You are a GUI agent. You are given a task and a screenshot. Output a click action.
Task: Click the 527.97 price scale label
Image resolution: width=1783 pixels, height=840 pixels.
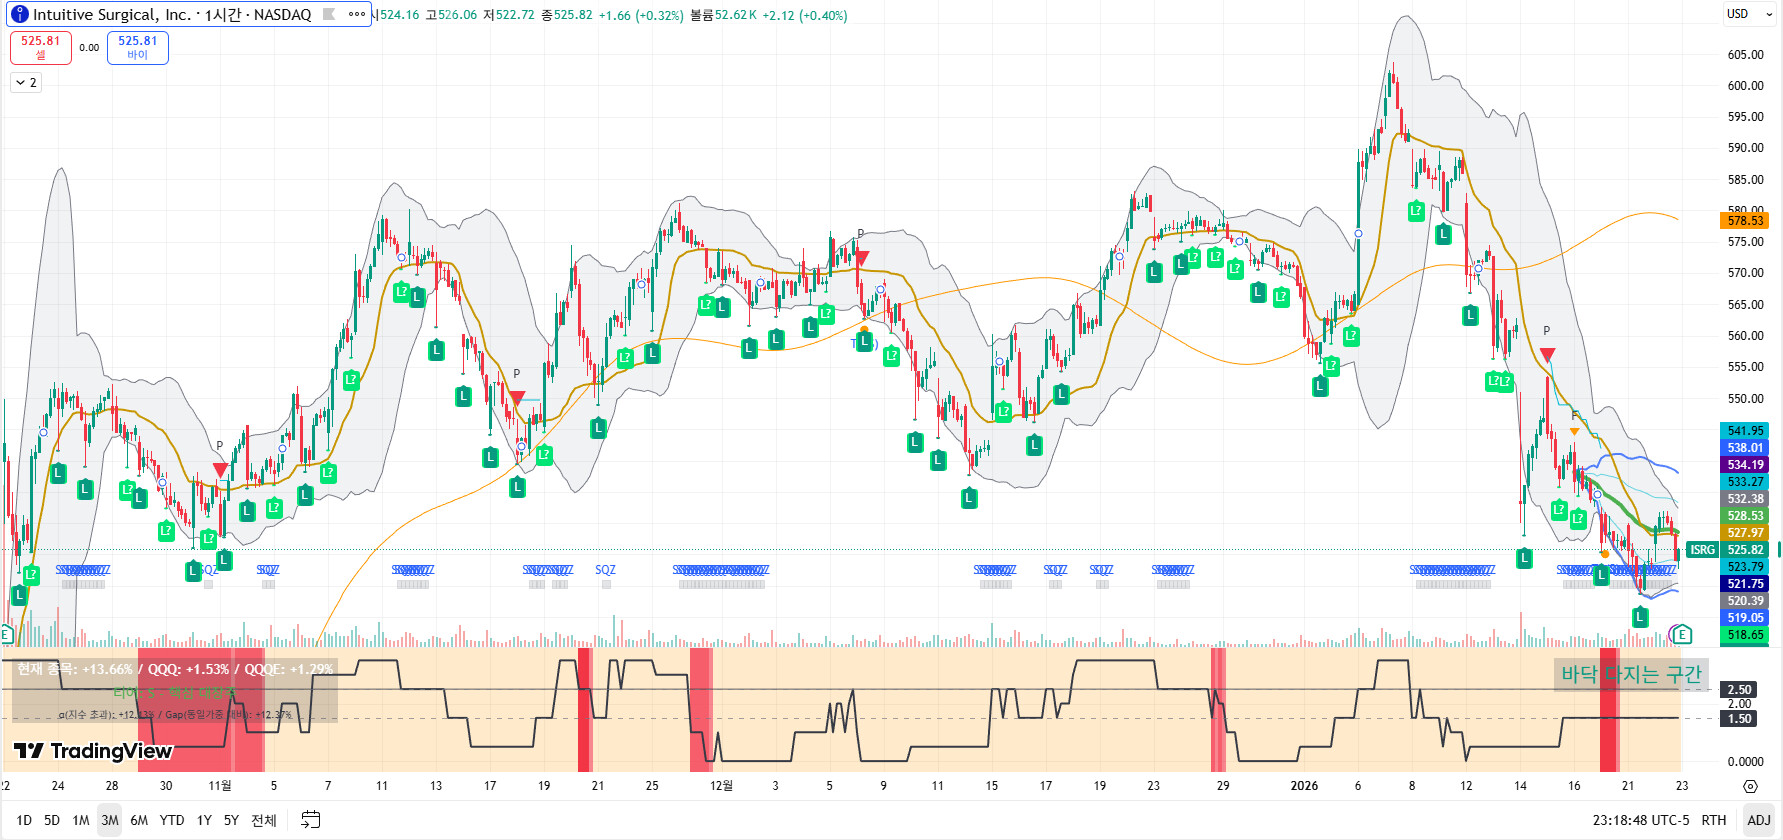[x=1745, y=533]
